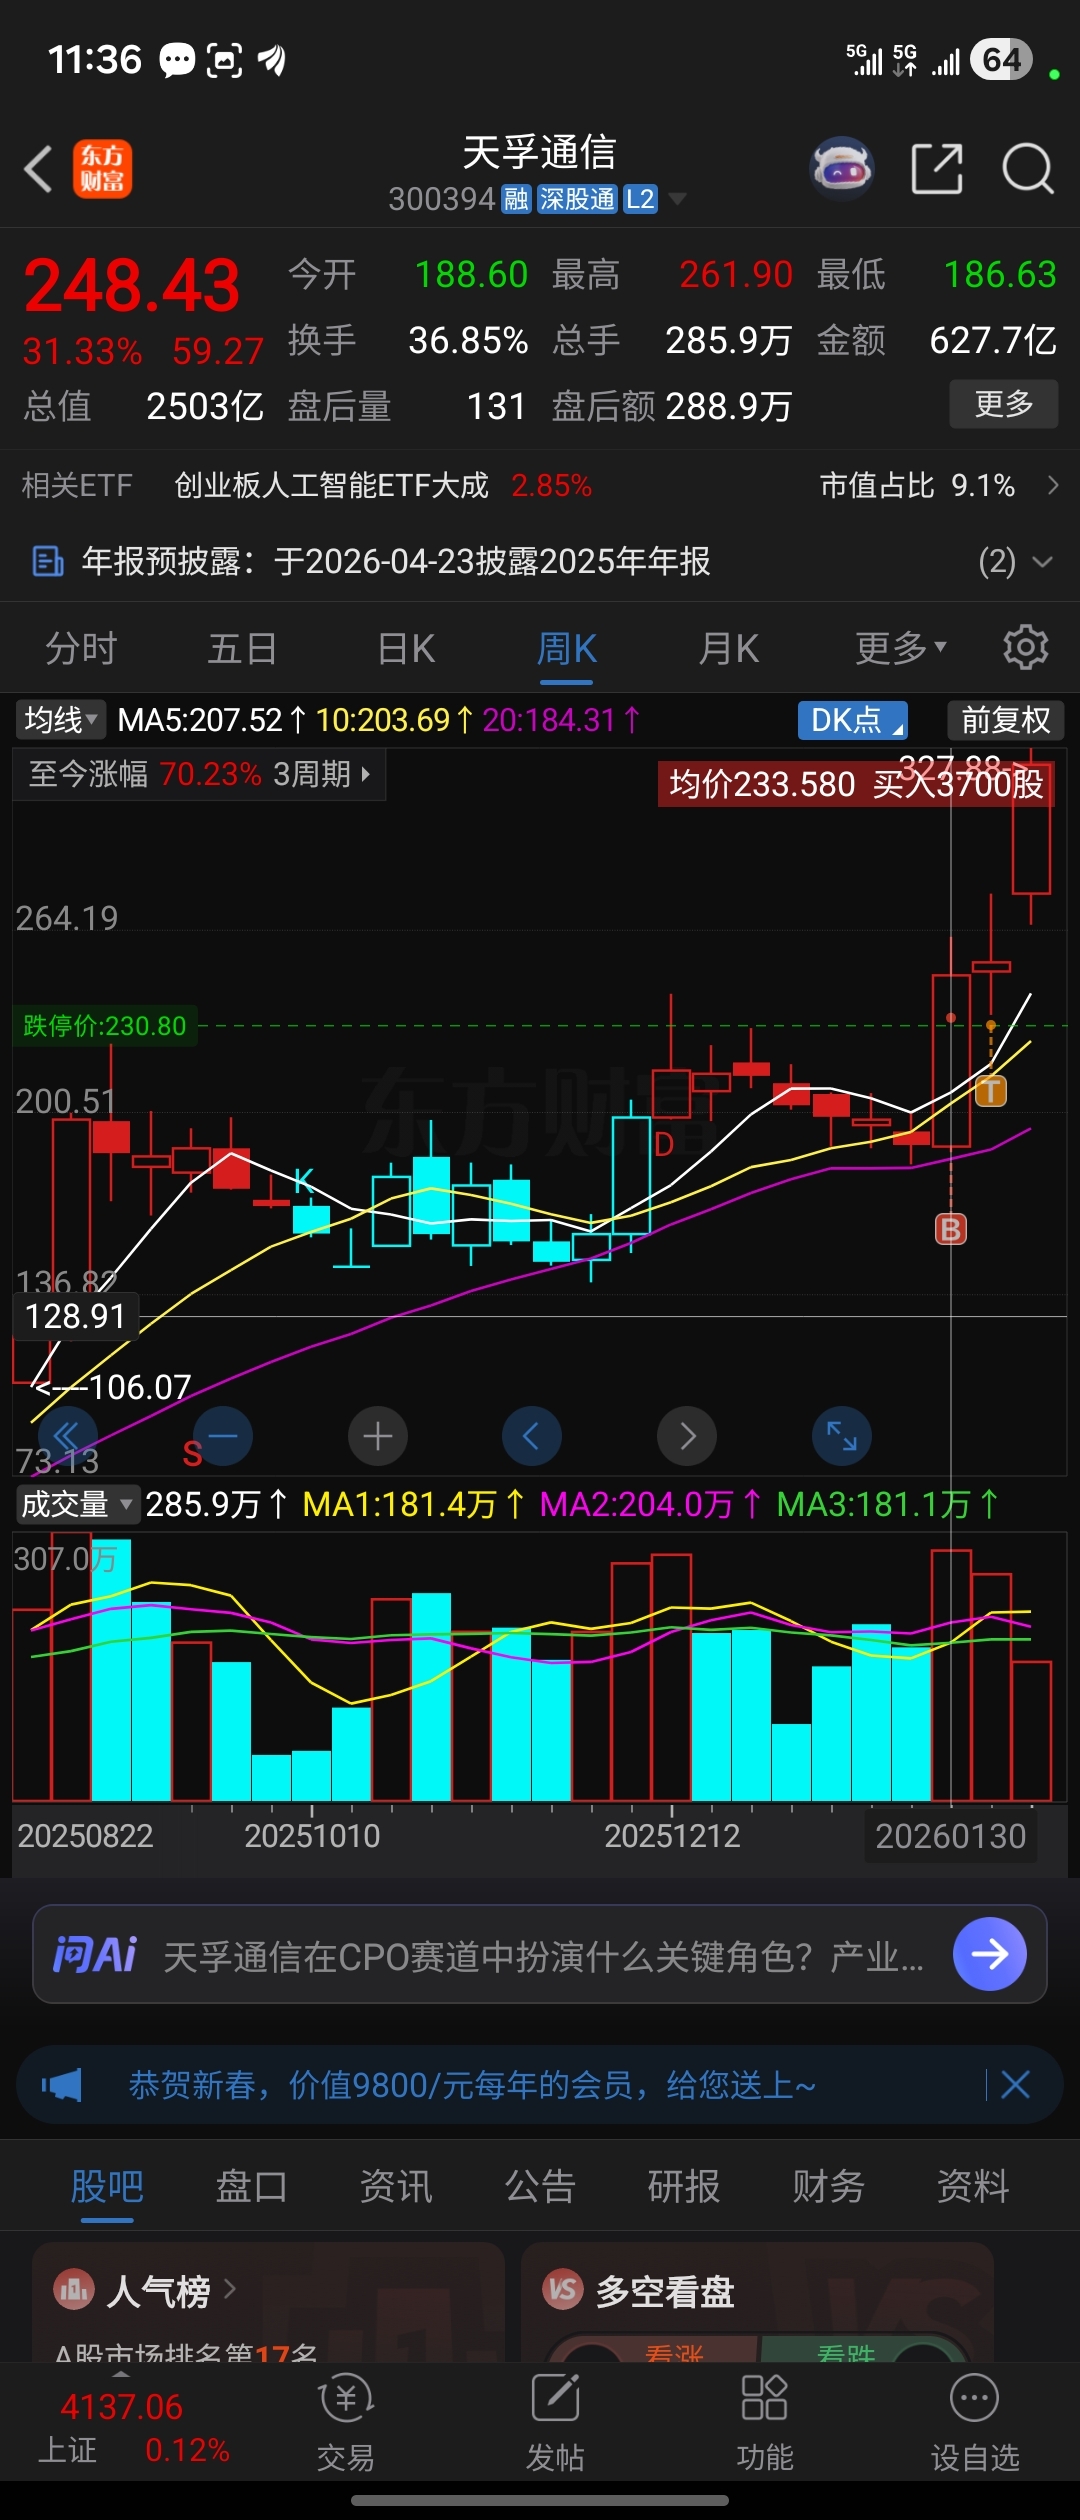This screenshot has width=1080, height=2520.
Task: Tap the share export icon
Action: [937, 169]
